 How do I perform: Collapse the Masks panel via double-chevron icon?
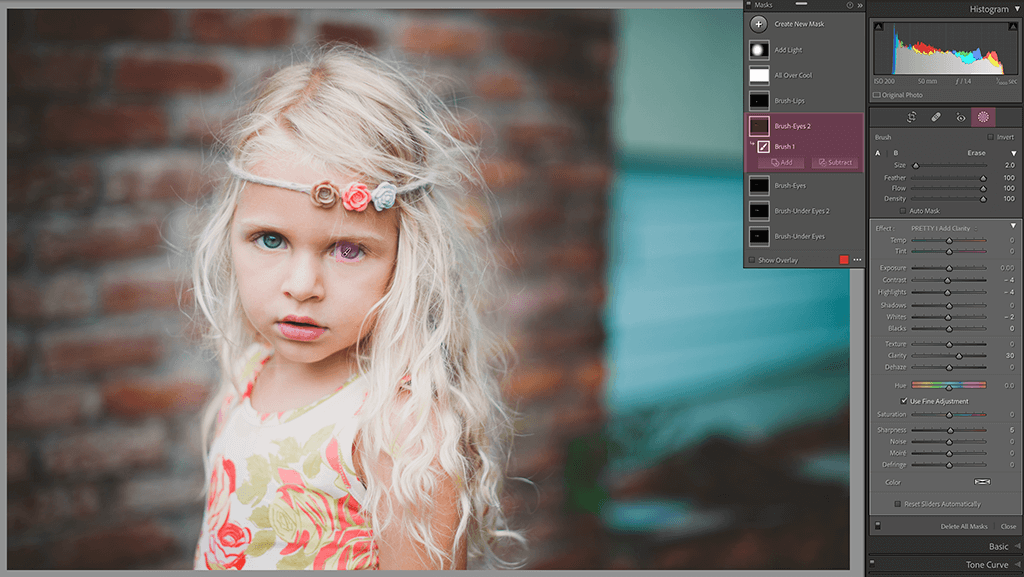coord(858,5)
